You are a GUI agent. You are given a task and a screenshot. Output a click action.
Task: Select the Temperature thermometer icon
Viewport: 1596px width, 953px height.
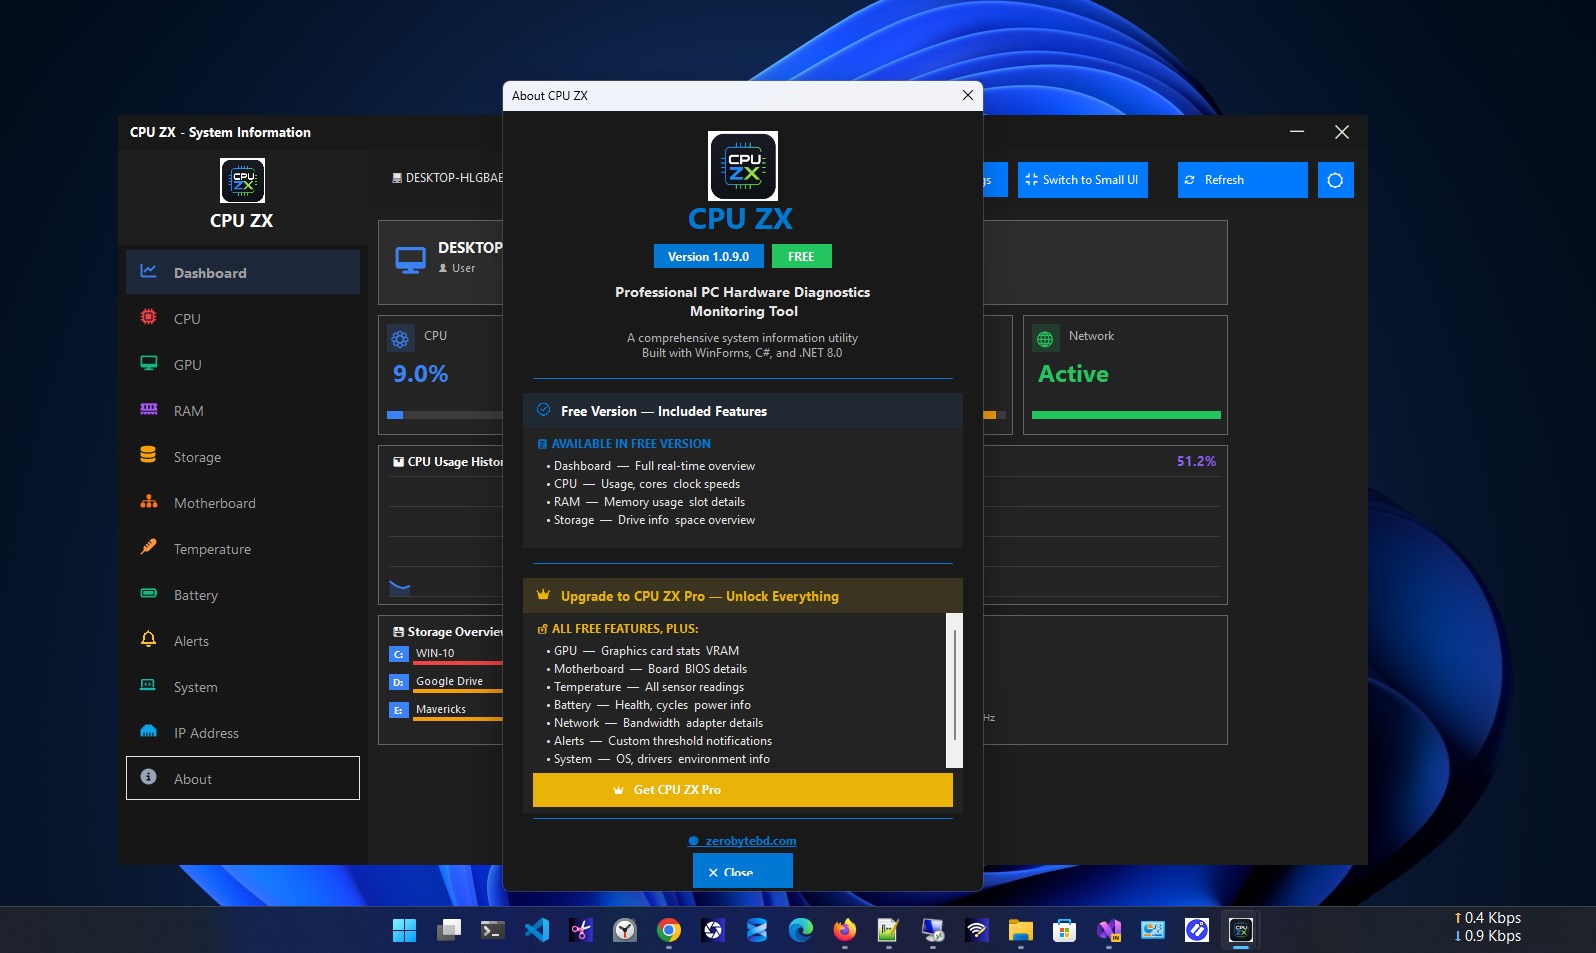click(x=148, y=547)
